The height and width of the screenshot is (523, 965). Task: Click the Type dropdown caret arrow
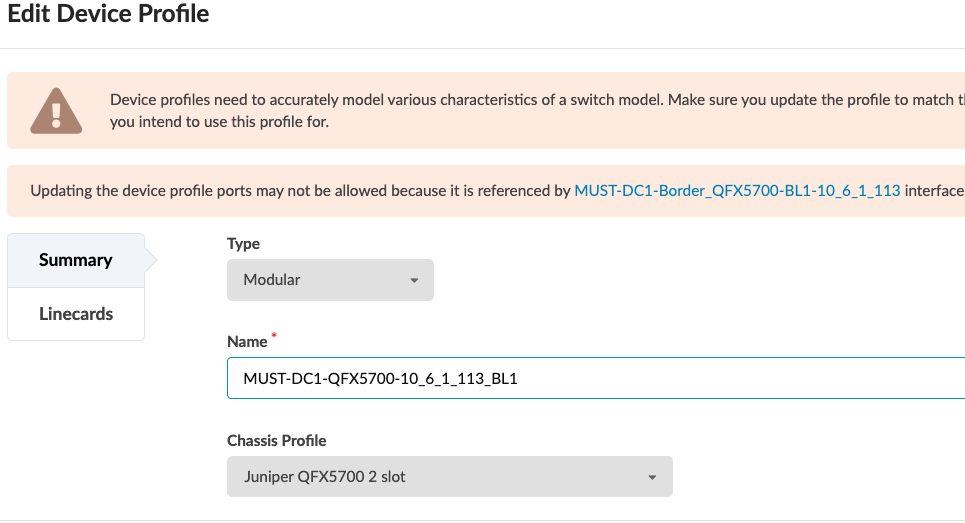[x=414, y=281]
